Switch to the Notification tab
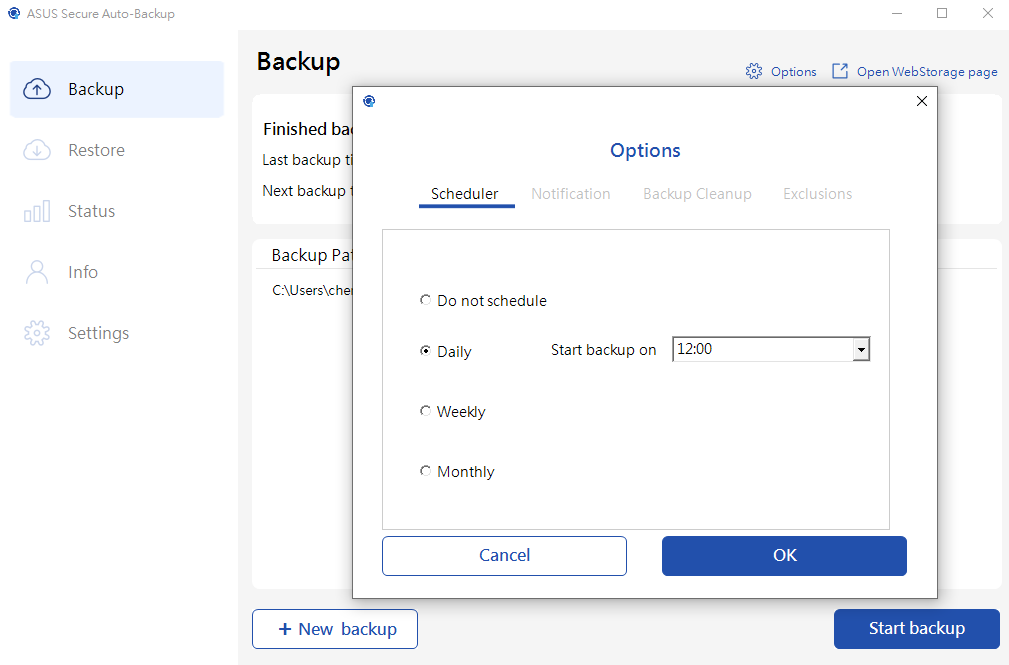Screen dimensions: 1009x665 [x=571, y=194]
